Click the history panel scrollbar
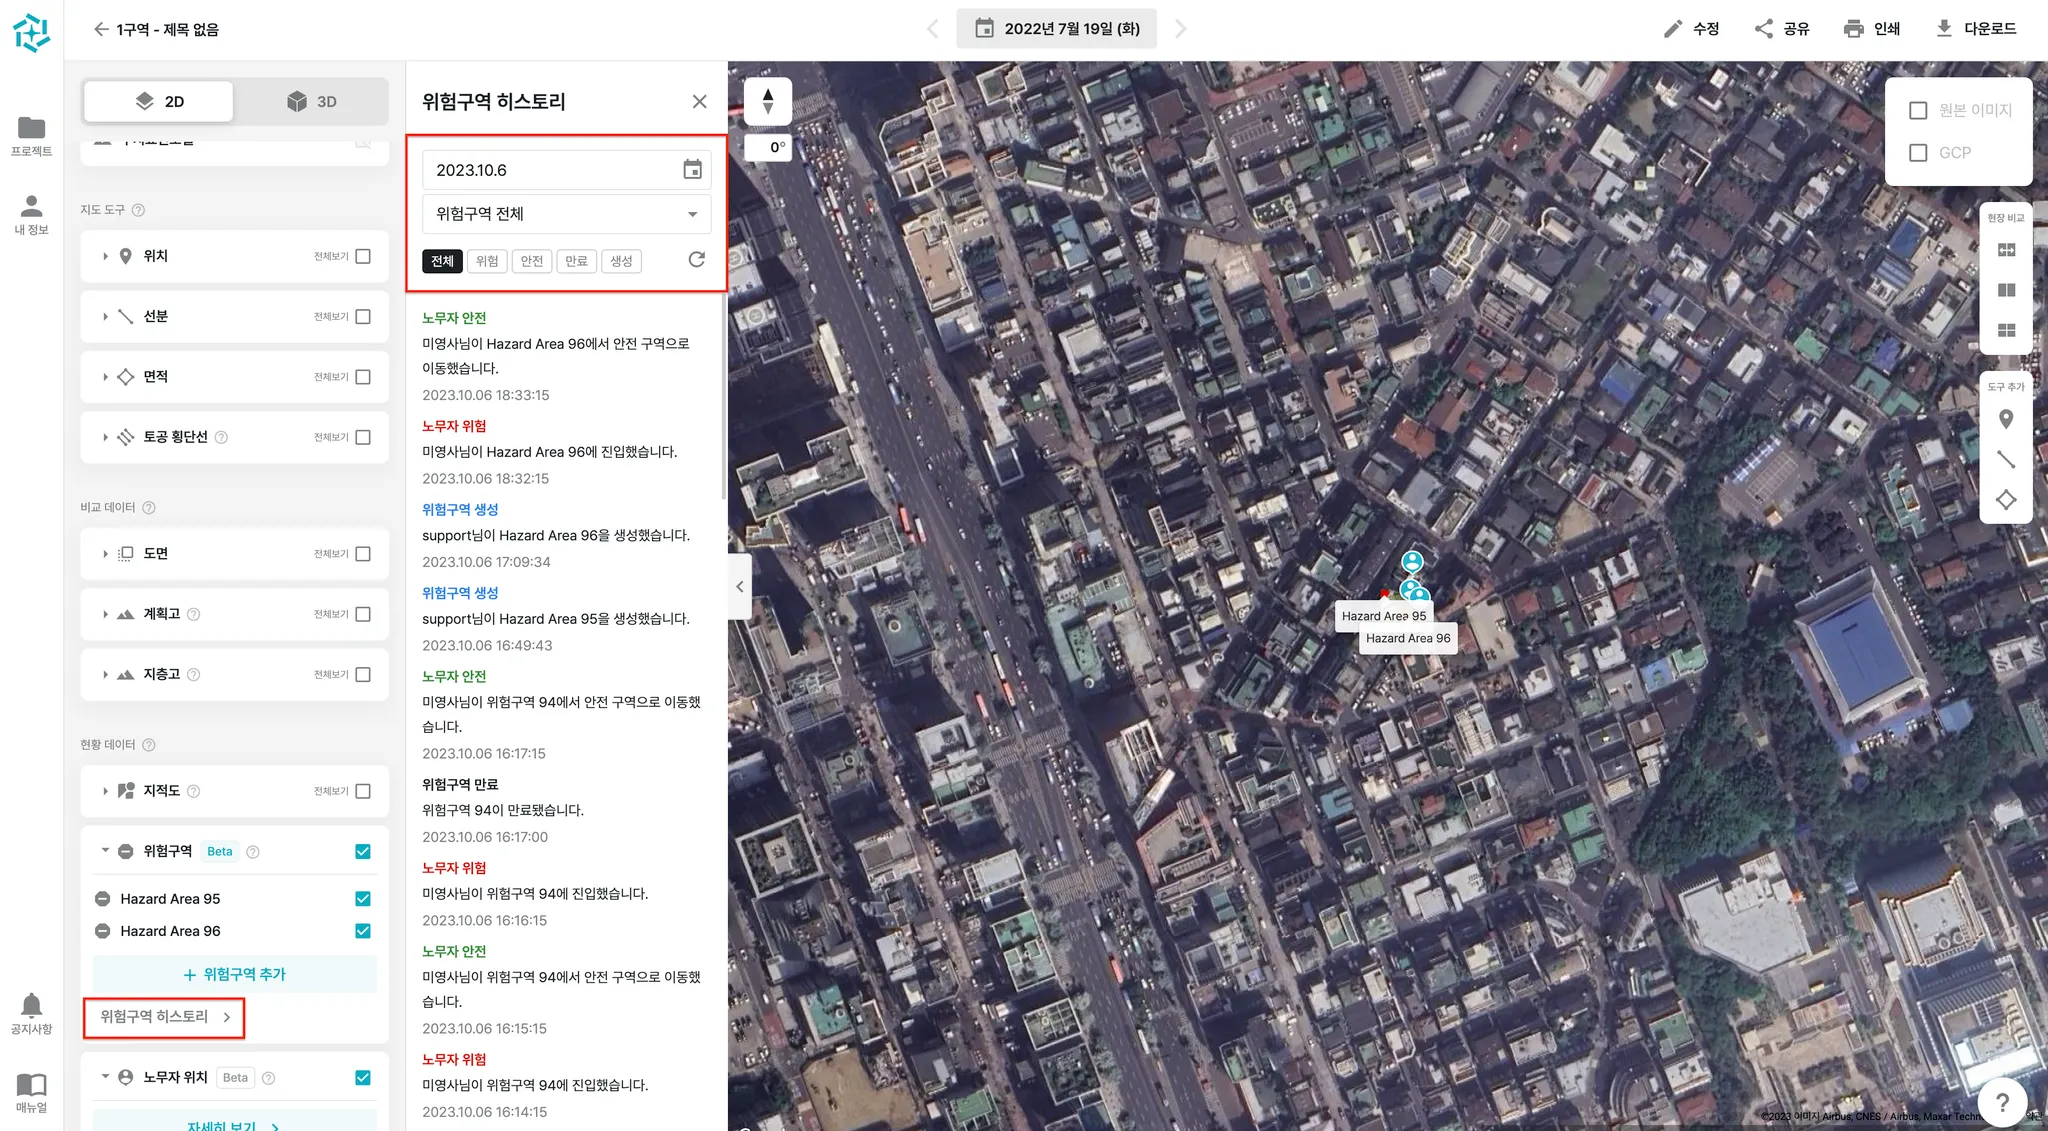The width and height of the screenshot is (2048, 1131). point(723,400)
